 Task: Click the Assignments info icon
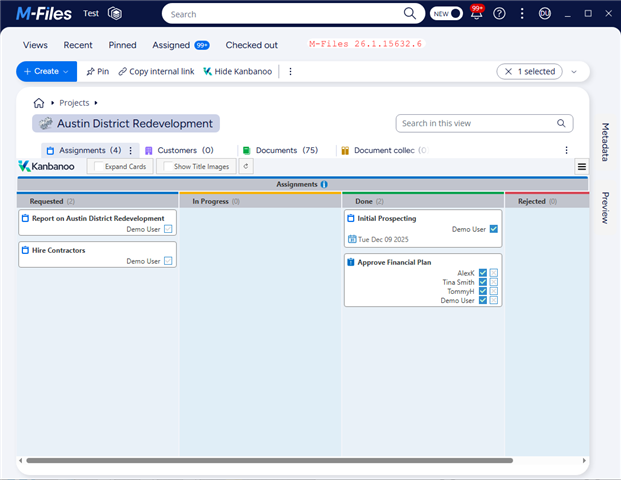click(324, 185)
